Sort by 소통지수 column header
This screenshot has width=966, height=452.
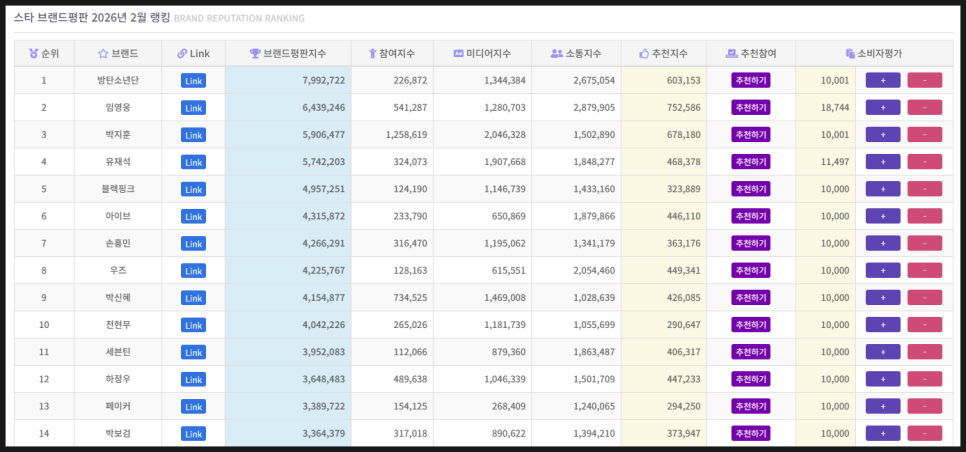pyautogui.click(x=577, y=54)
